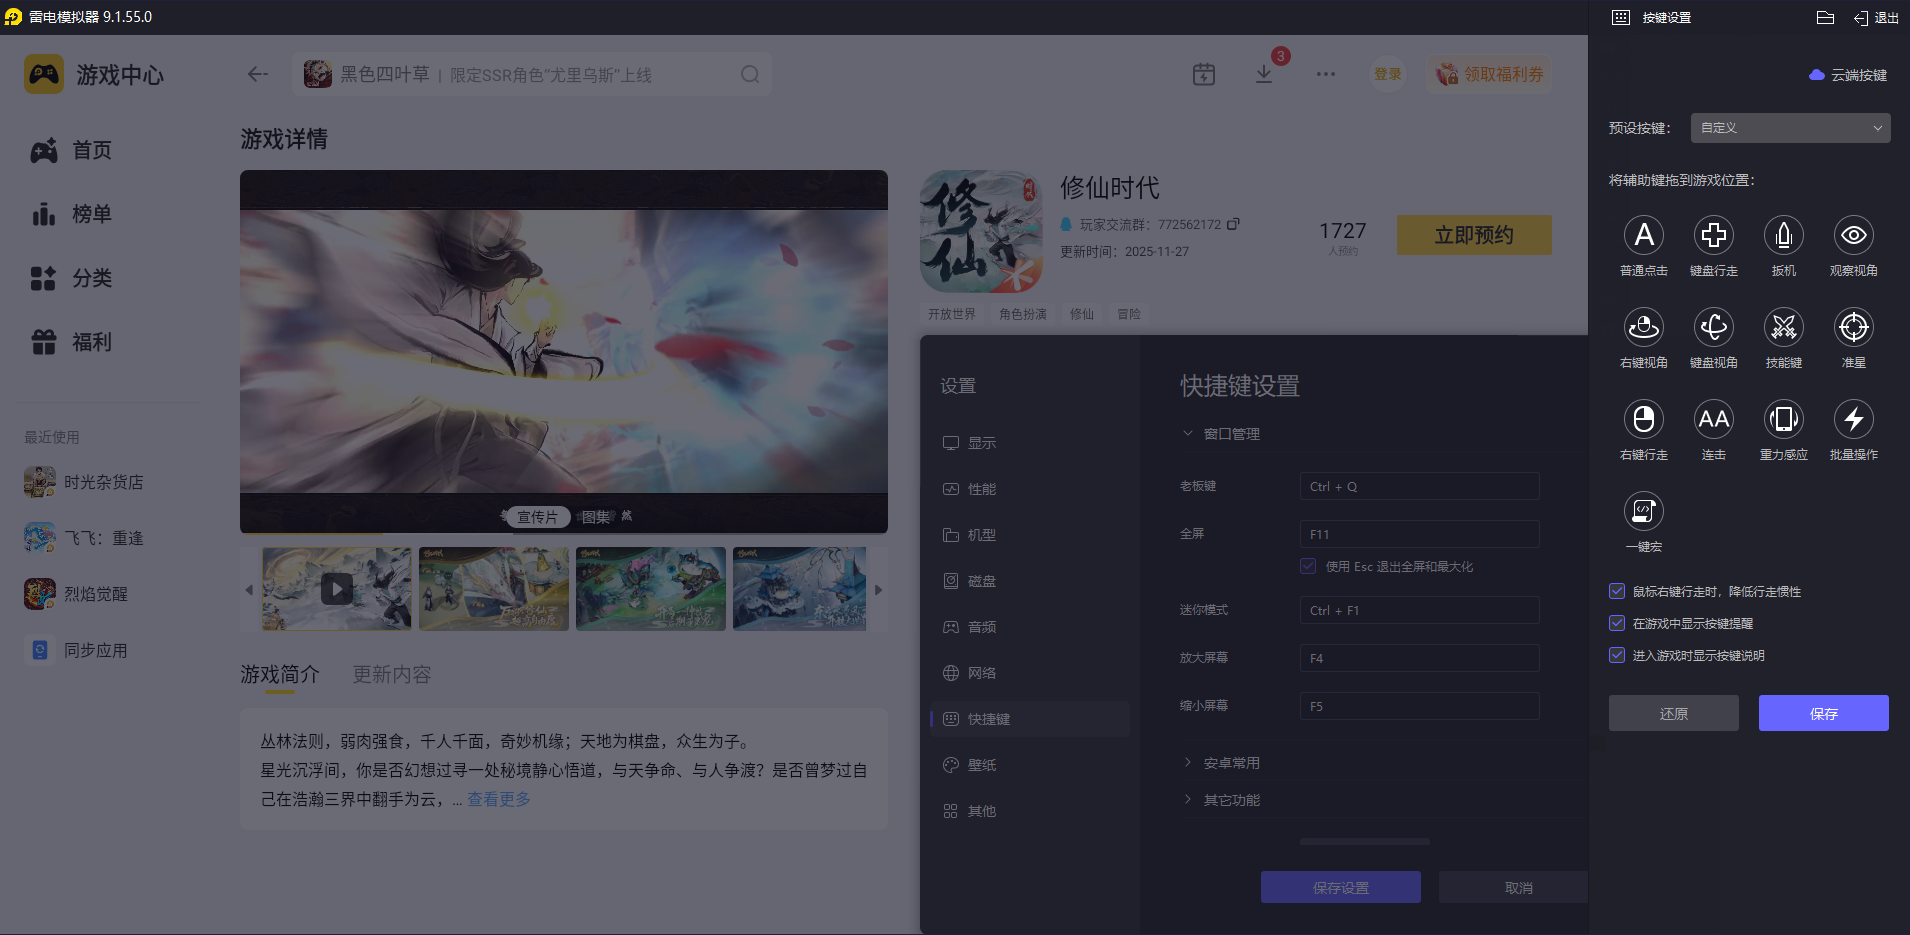Choose the 观察视角 view key icon
Viewport: 1910px width, 935px height.
pos(1853,235)
